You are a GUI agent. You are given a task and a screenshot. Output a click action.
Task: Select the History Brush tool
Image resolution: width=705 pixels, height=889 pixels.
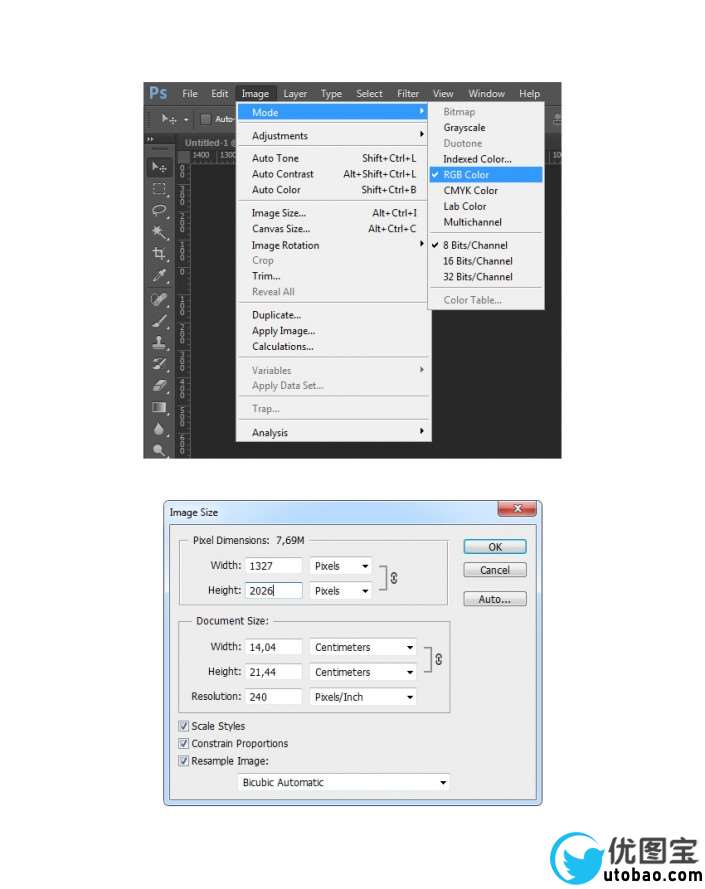pos(159,364)
